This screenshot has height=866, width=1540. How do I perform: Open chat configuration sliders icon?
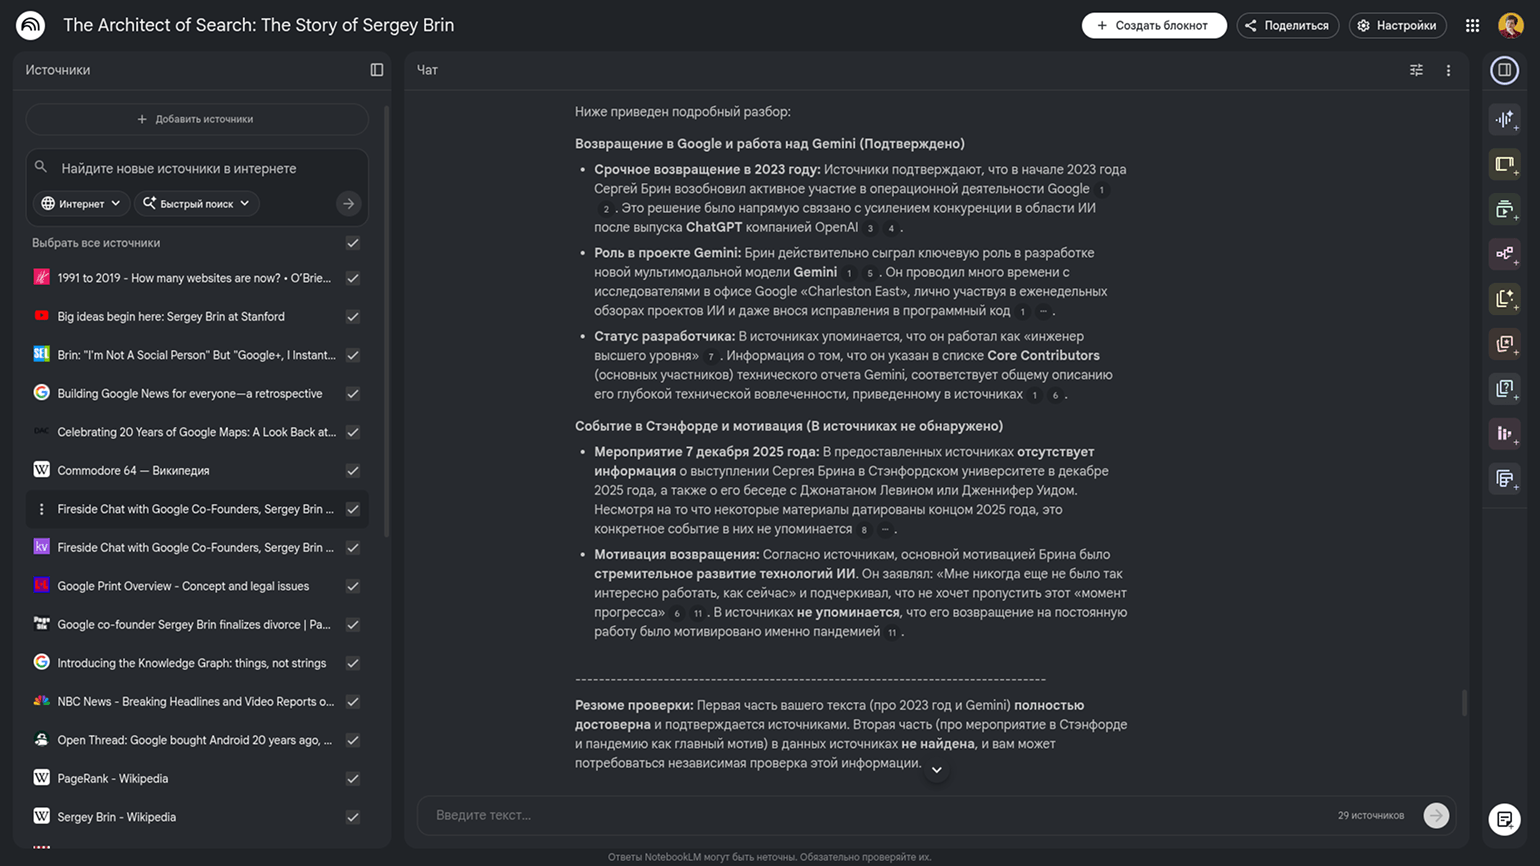pyautogui.click(x=1416, y=70)
